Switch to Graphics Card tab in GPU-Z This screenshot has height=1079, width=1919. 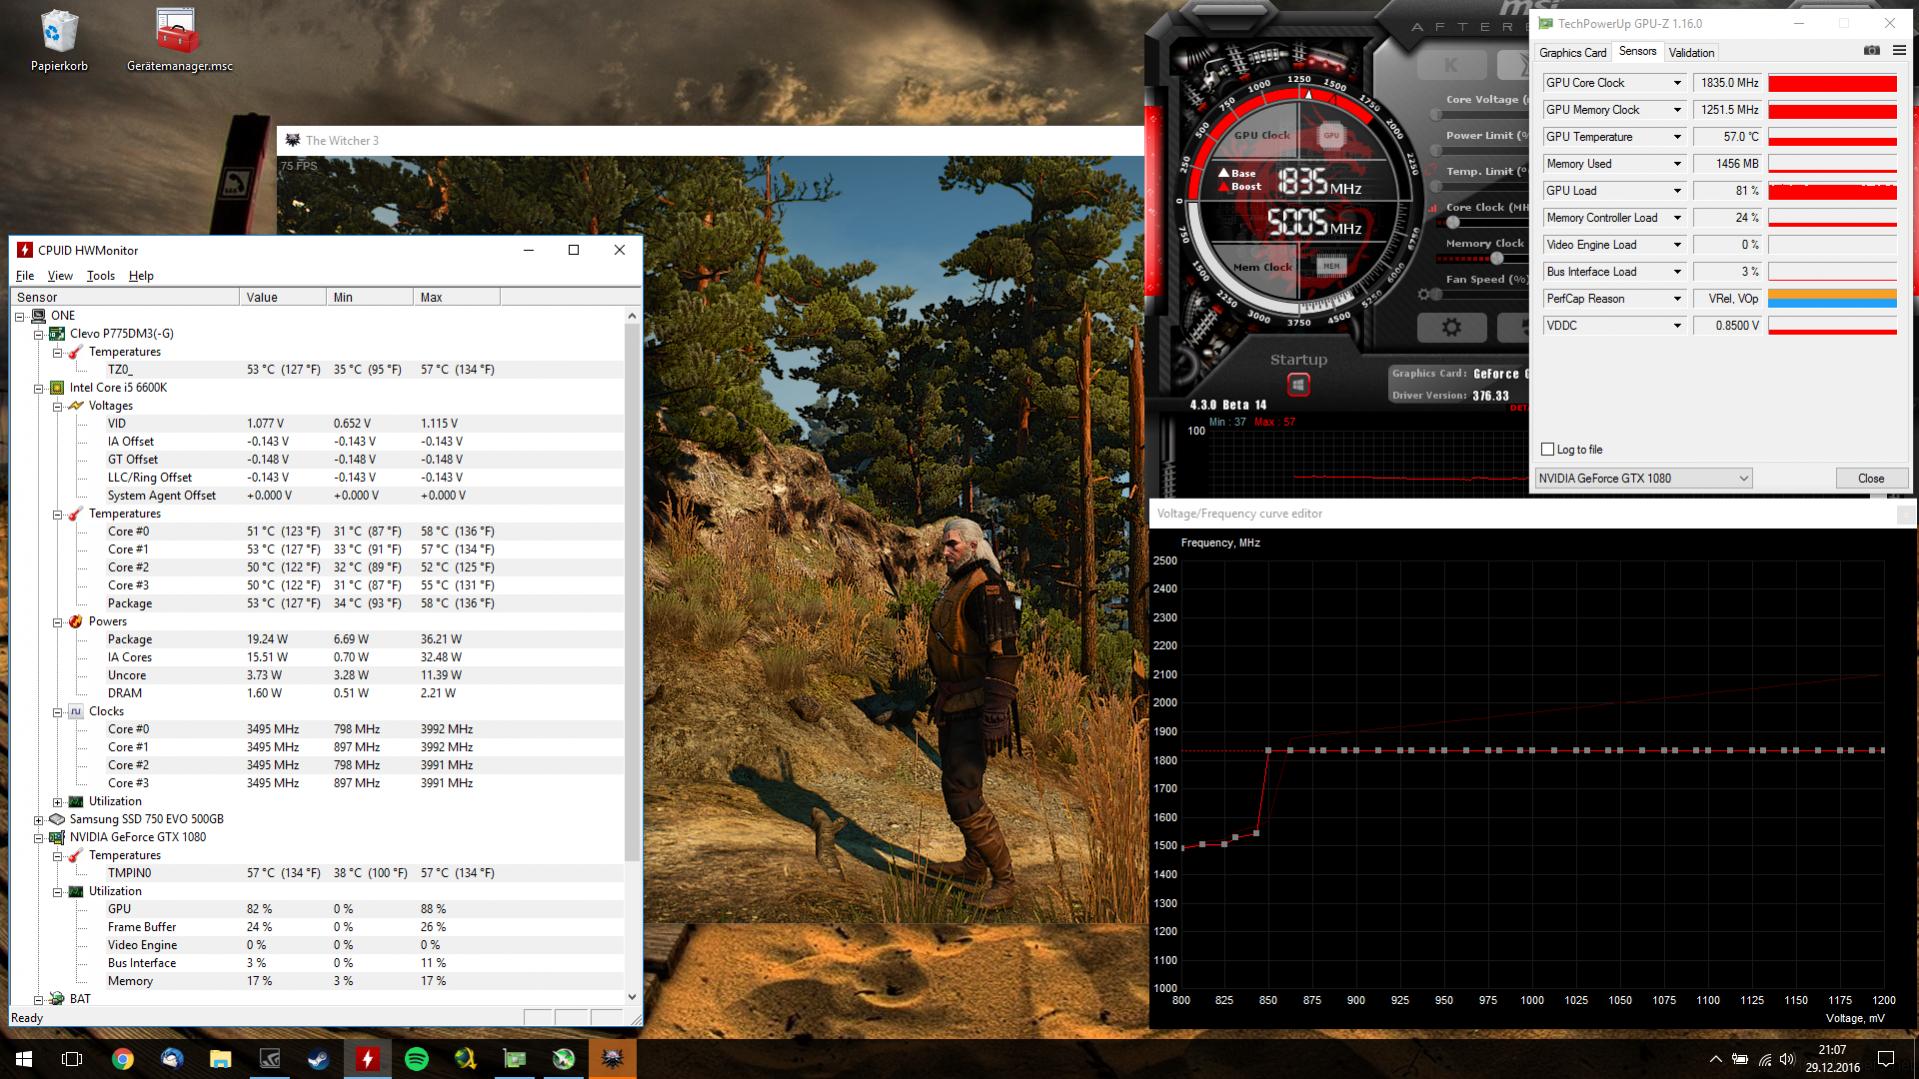1572,53
